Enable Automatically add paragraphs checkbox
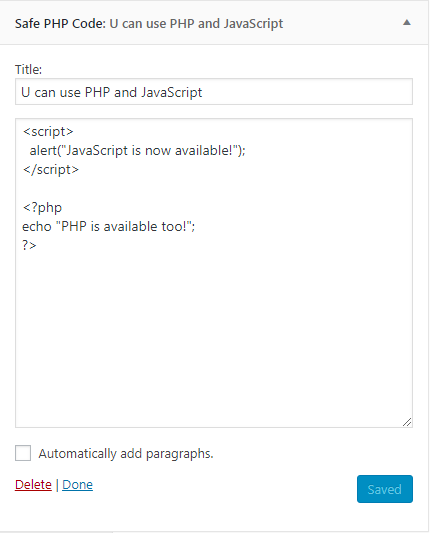 23,453
